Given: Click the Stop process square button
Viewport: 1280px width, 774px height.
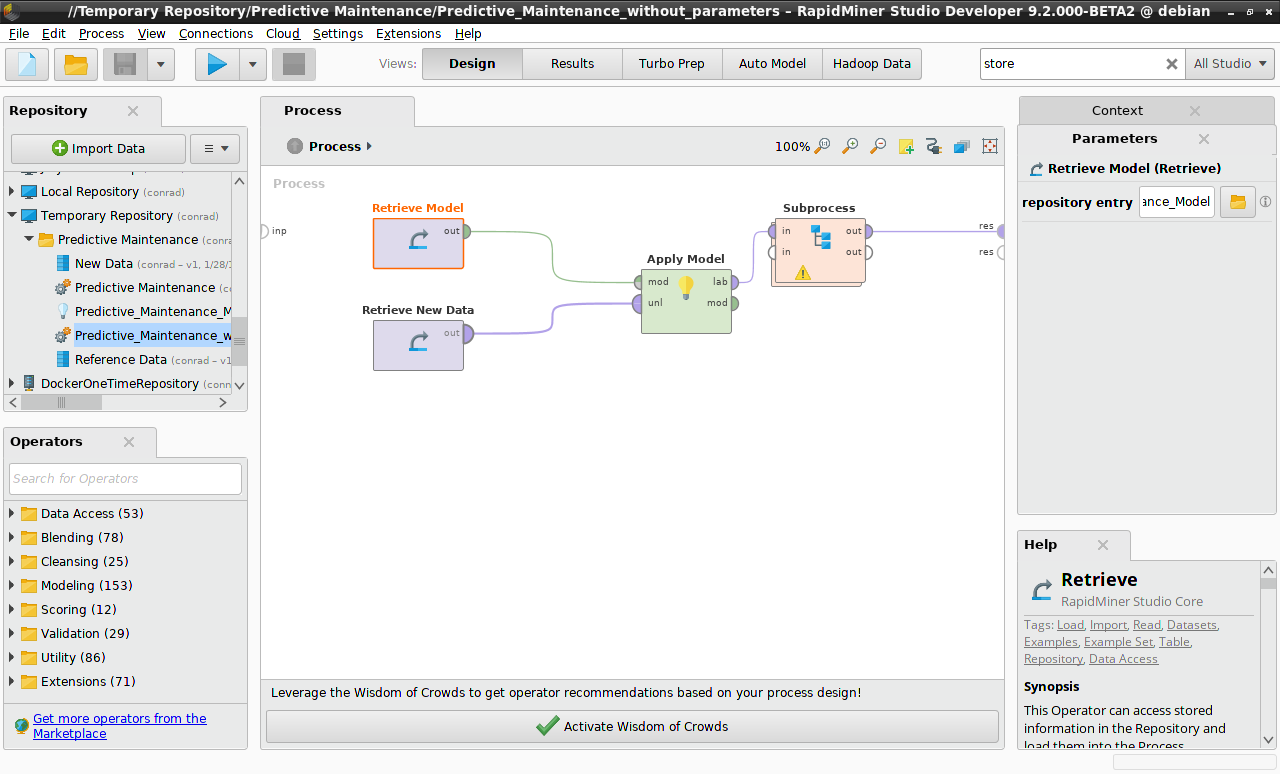Looking at the screenshot, I should click(294, 64).
